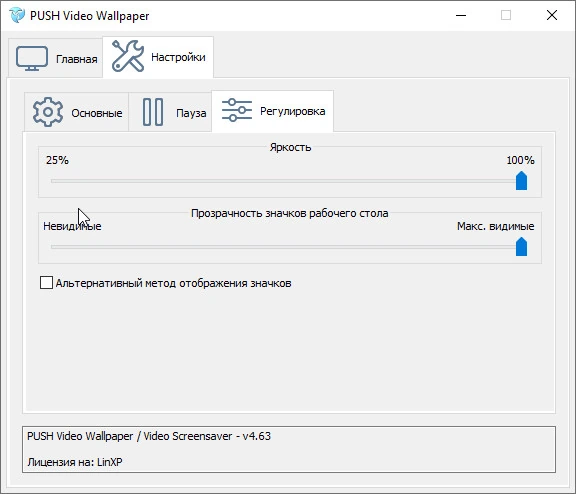Click the Лицензия на: LinXP text

[75, 462]
